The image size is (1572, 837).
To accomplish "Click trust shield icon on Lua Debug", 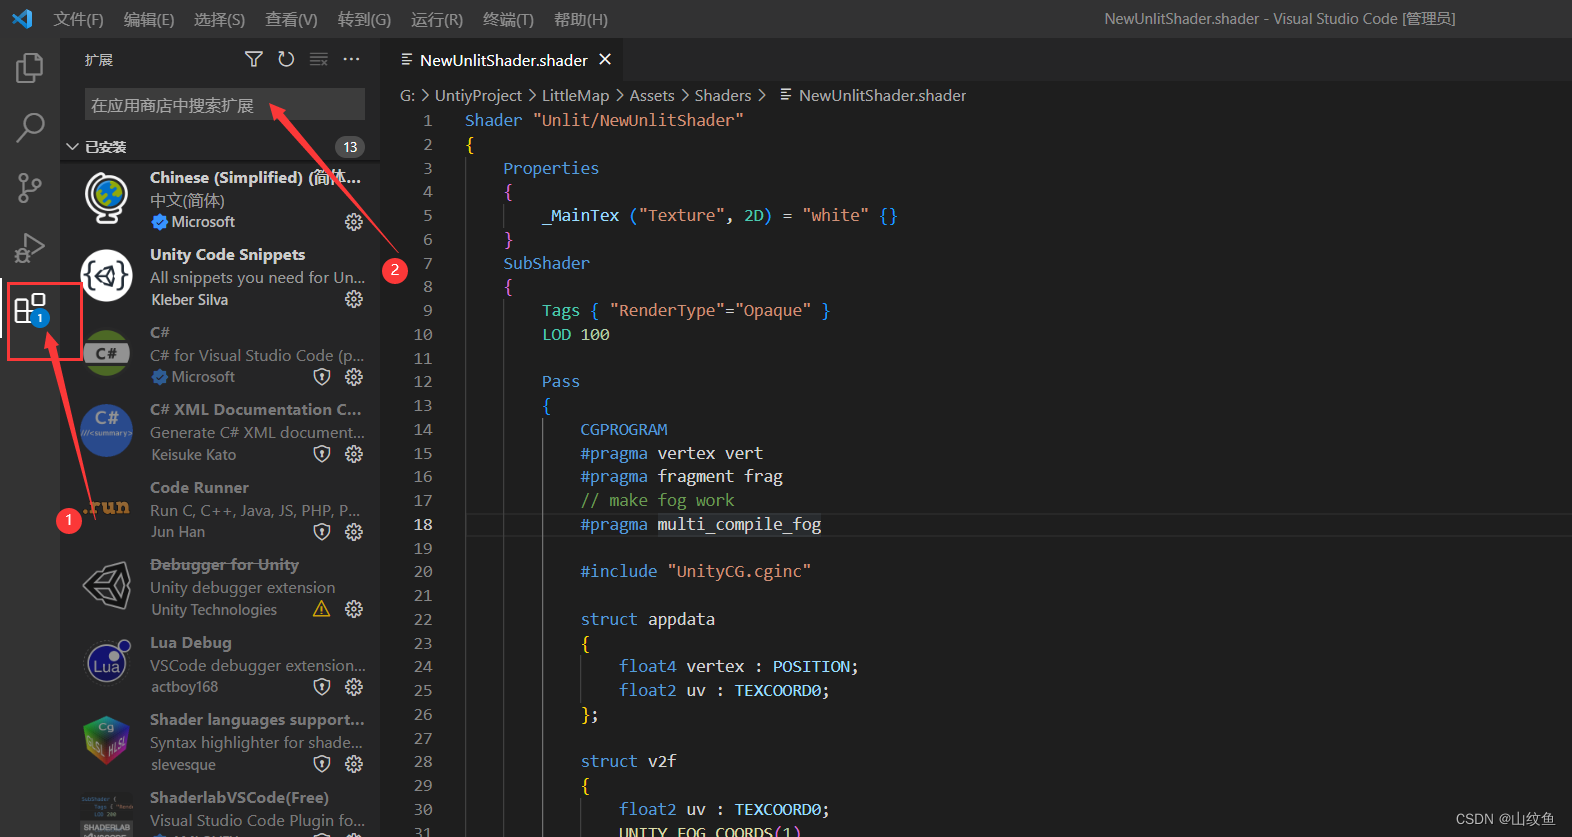I will click(322, 687).
